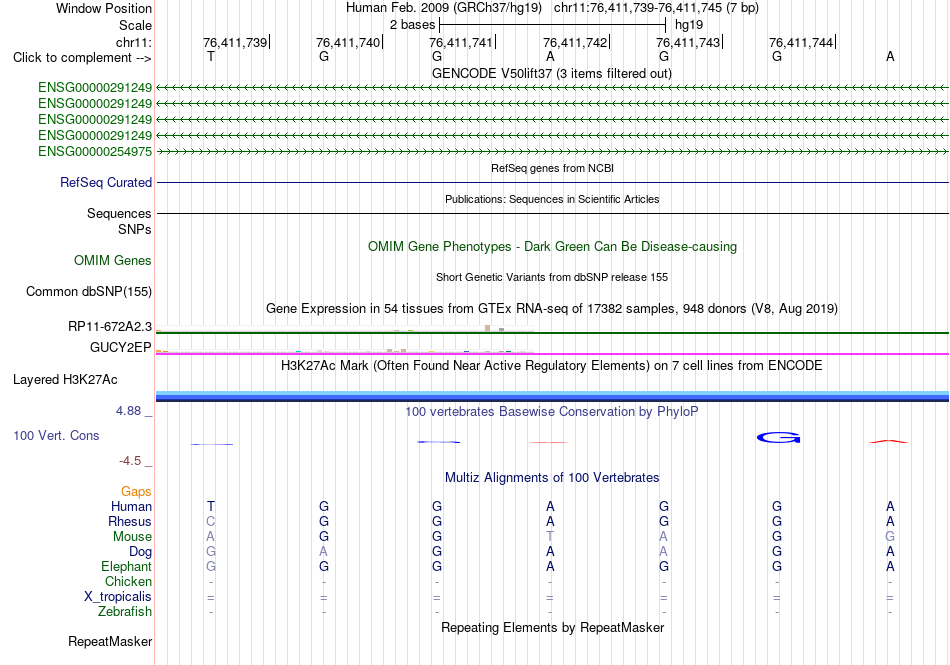Click the Scale label
Image resolution: width=950 pixels, height=665 pixels.
tap(135, 25)
